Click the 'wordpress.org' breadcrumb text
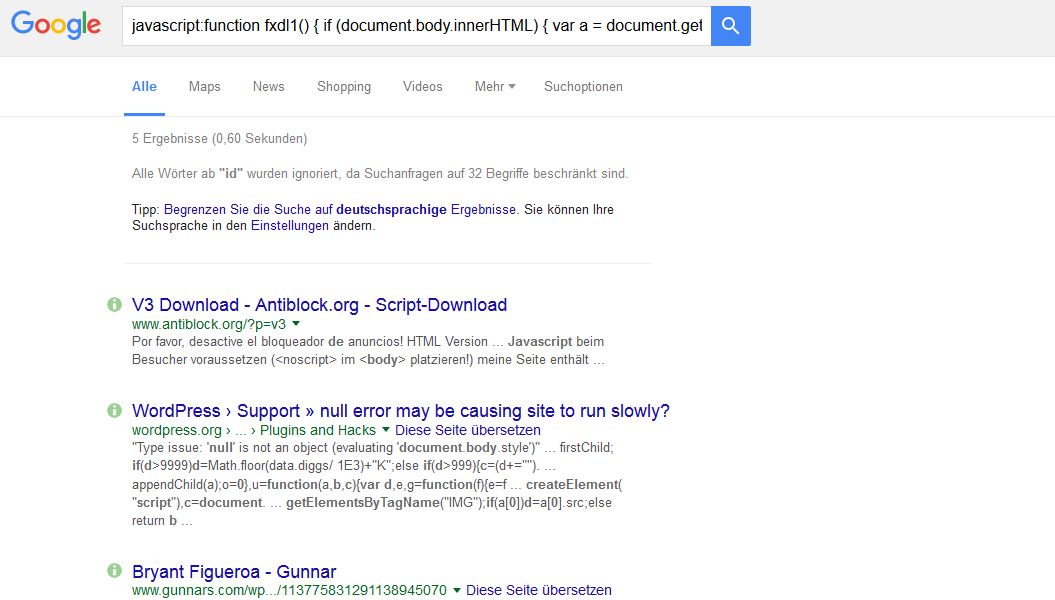Image resolution: width=1055 pixels, height=600 pixels. pyautogui.click(x=176, y=430)
